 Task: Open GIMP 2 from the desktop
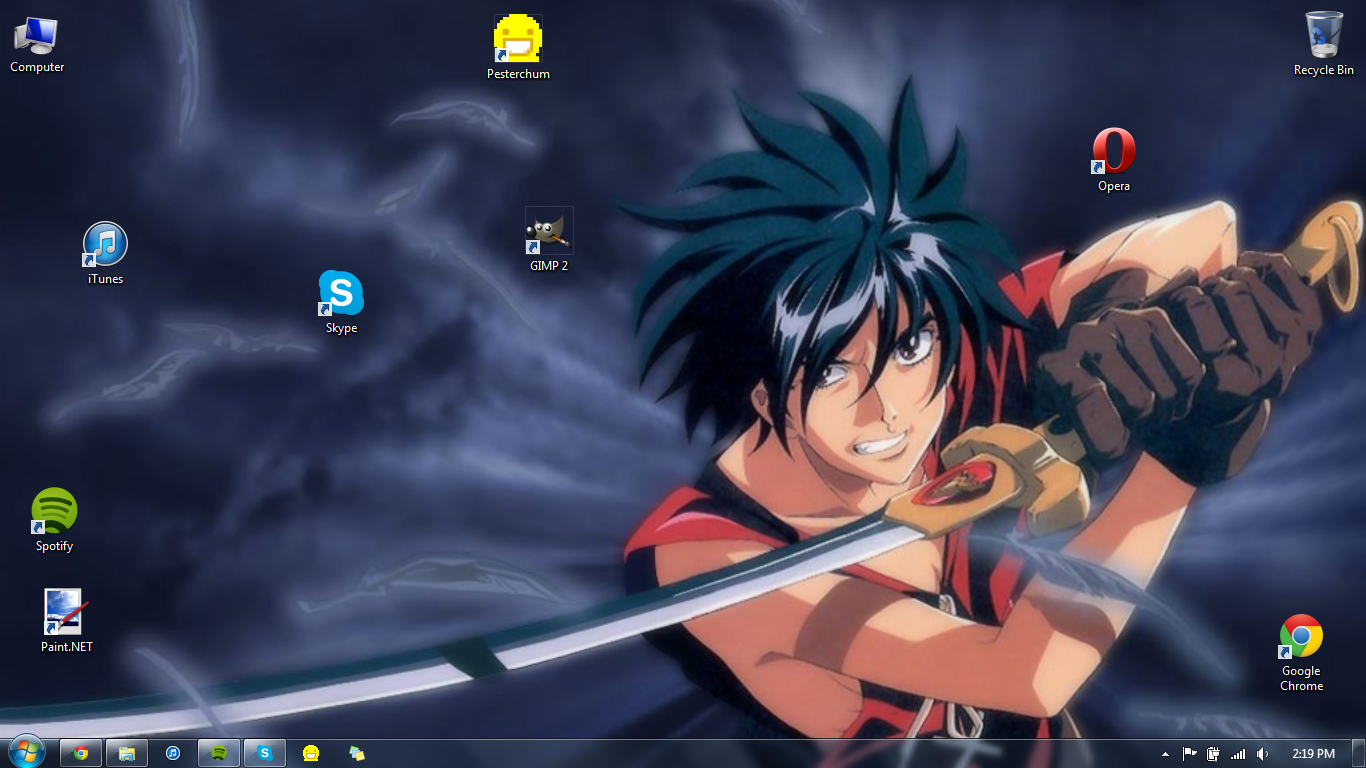[549, 230]
